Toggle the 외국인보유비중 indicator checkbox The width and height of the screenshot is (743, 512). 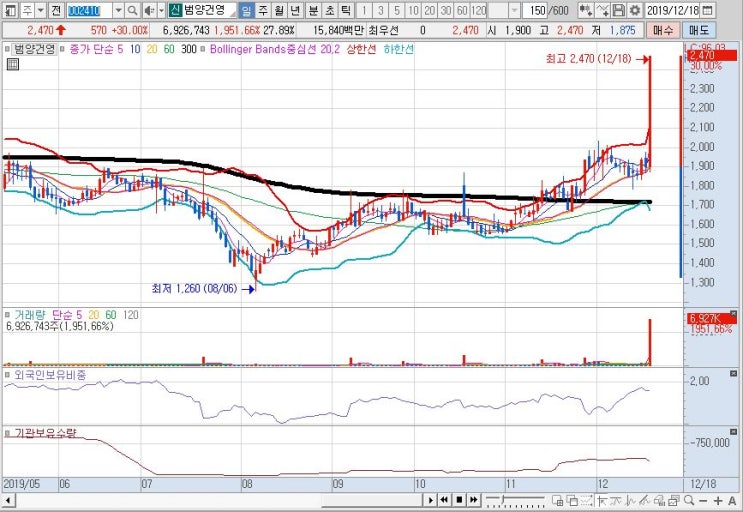pos(7,375)
